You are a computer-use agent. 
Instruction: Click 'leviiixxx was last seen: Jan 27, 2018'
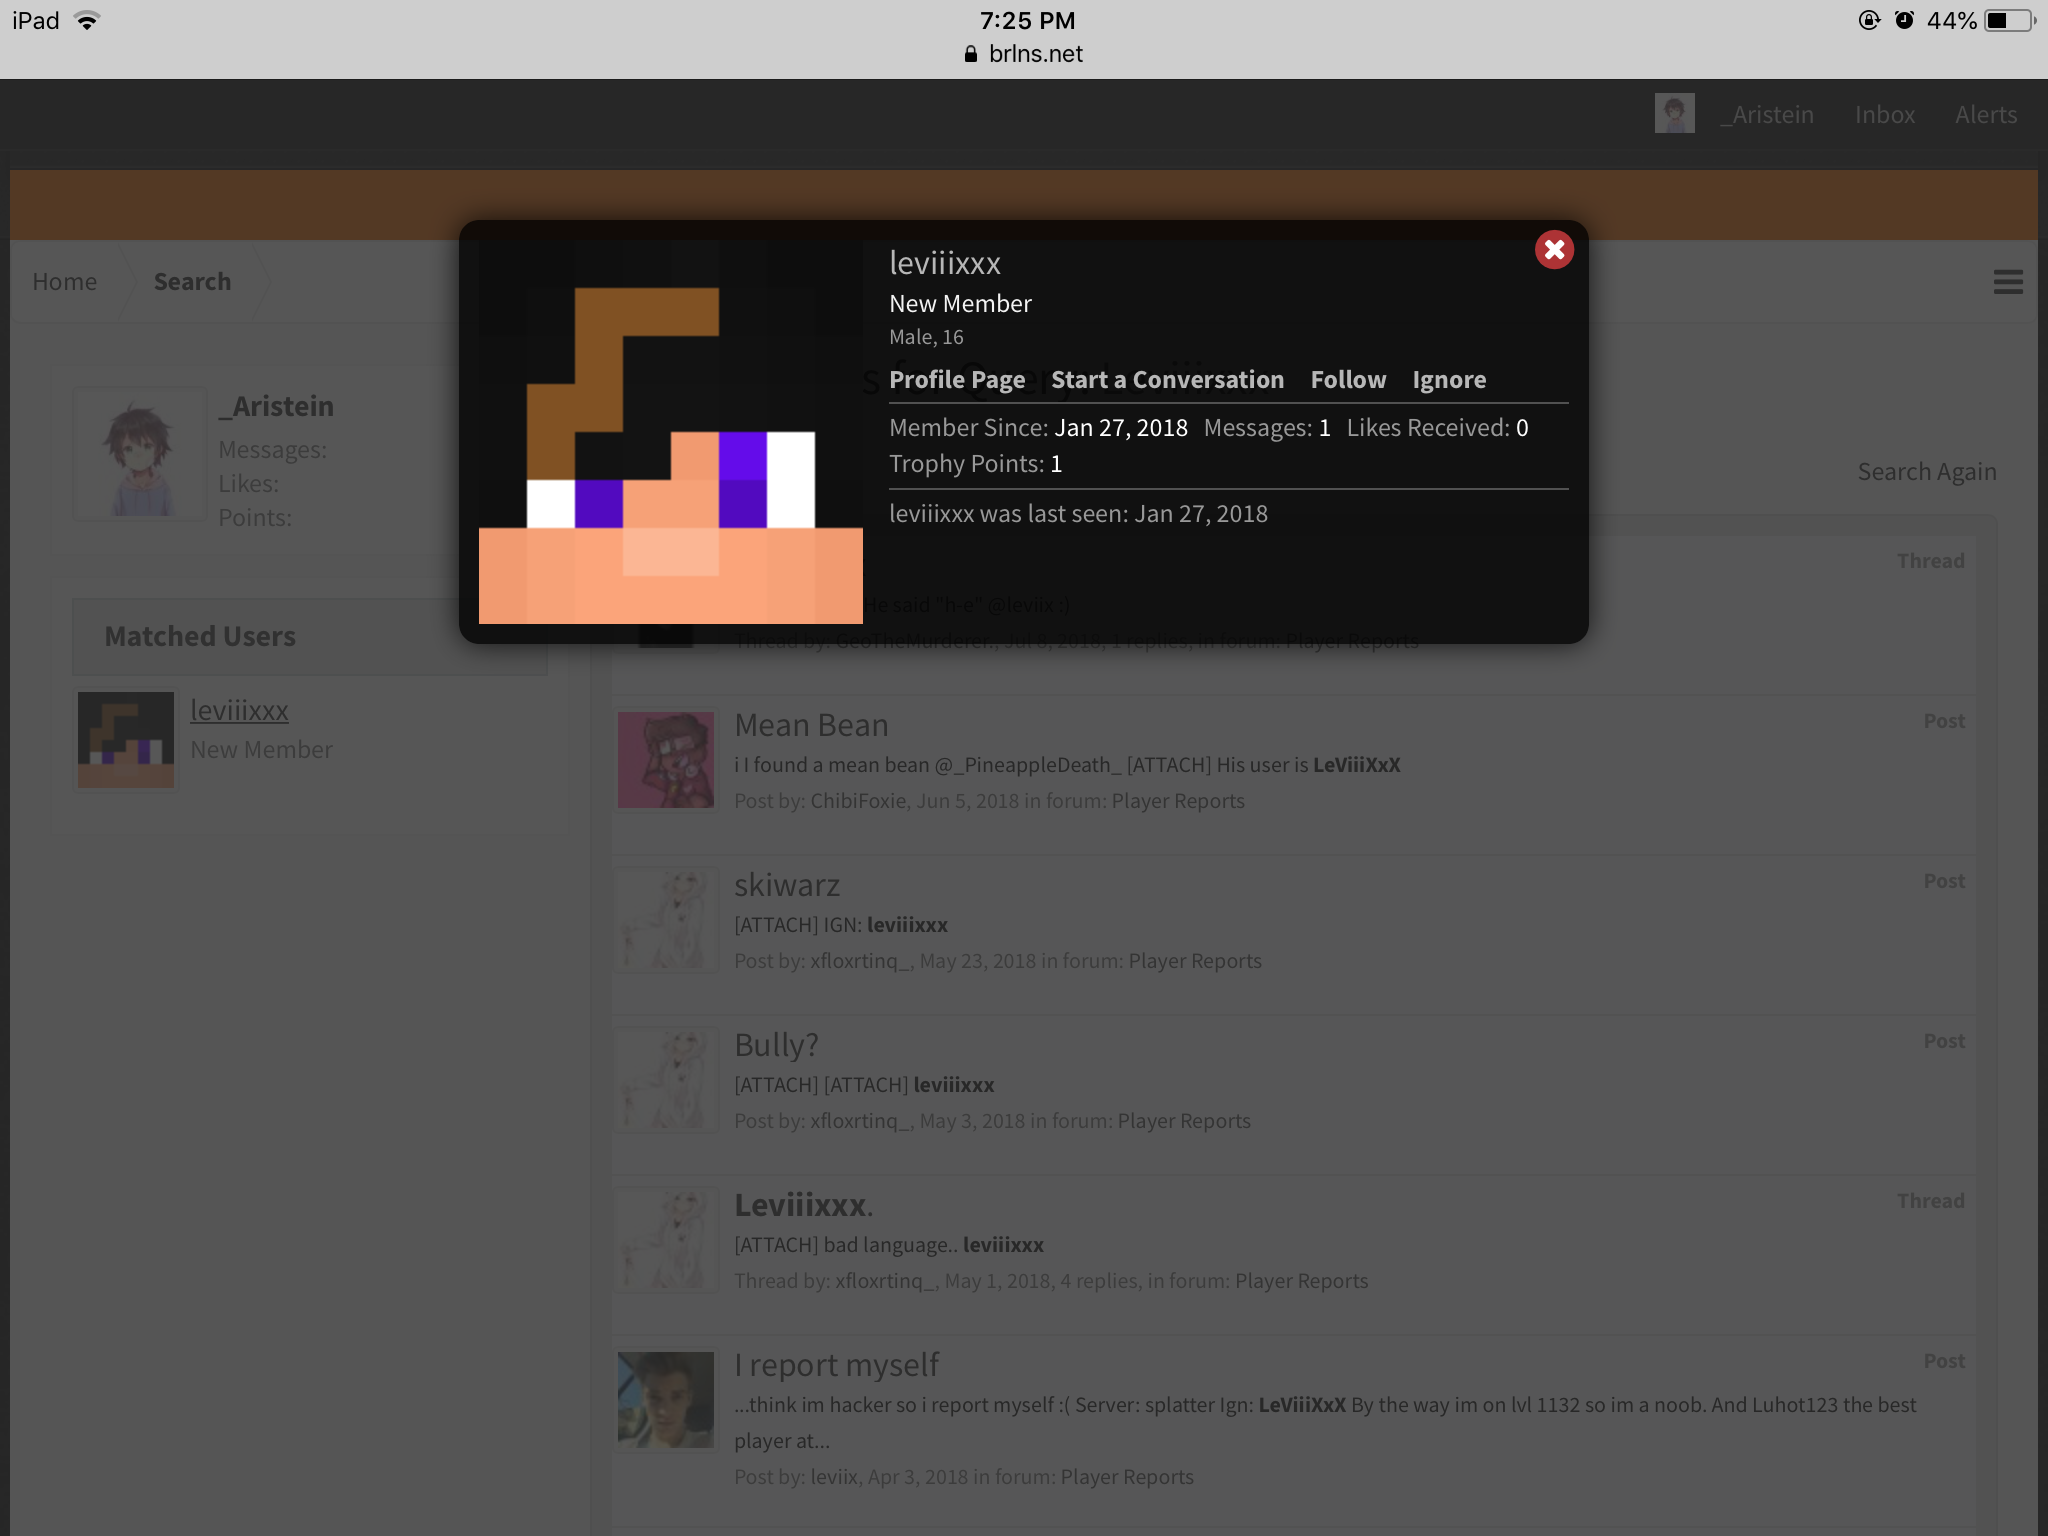[1078, 514]
